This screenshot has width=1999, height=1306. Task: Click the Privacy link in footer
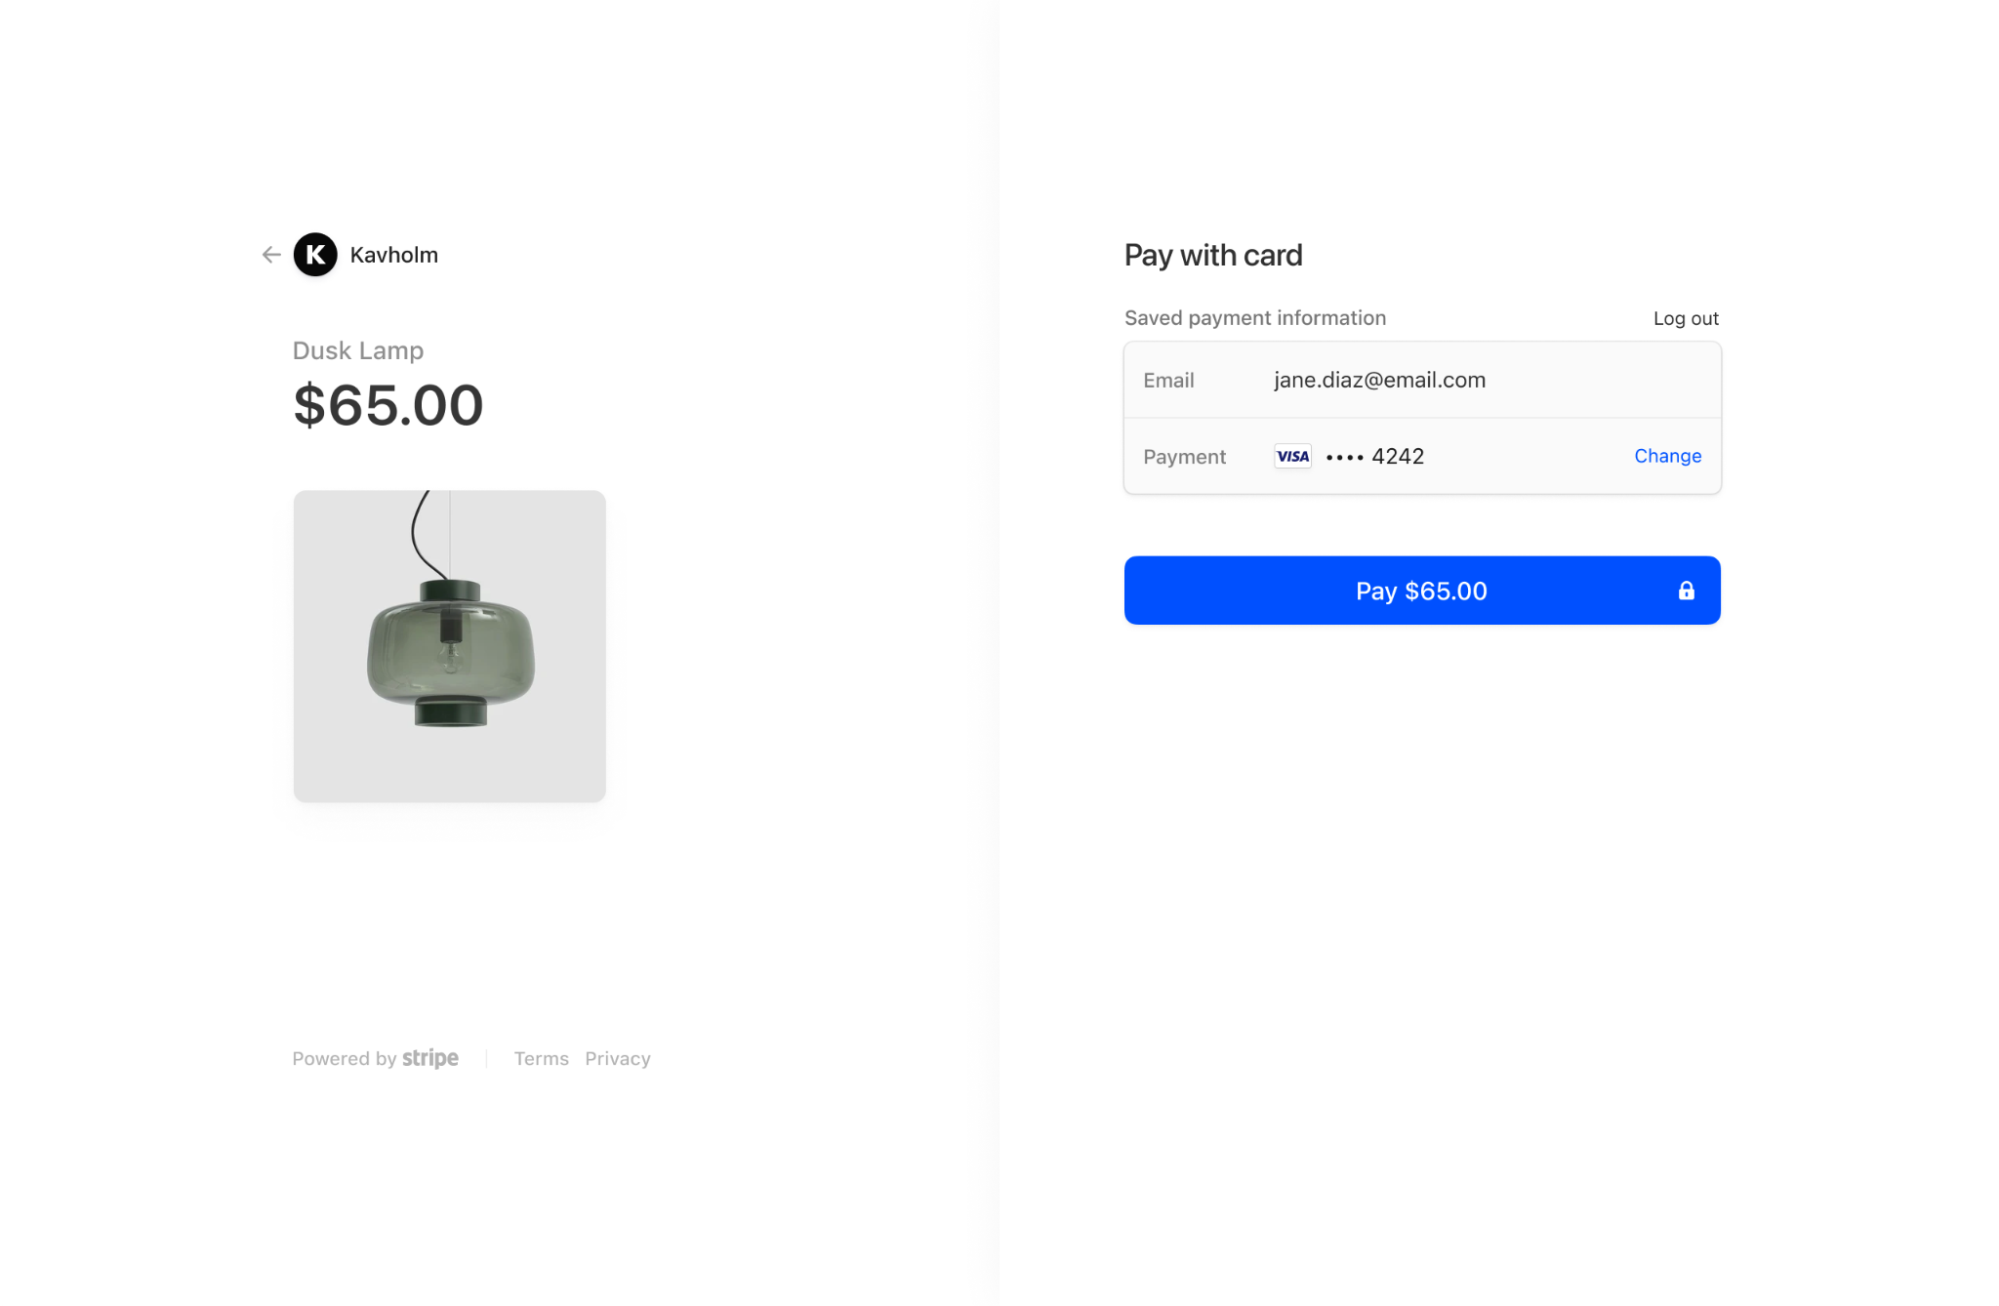tap(618, 1058)
